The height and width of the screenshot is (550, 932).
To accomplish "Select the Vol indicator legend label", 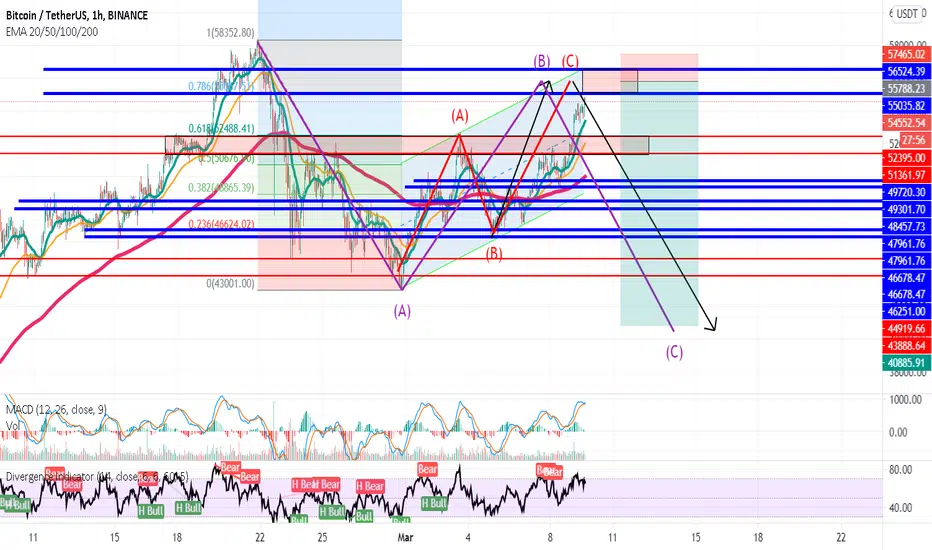I will click(12, 426).
